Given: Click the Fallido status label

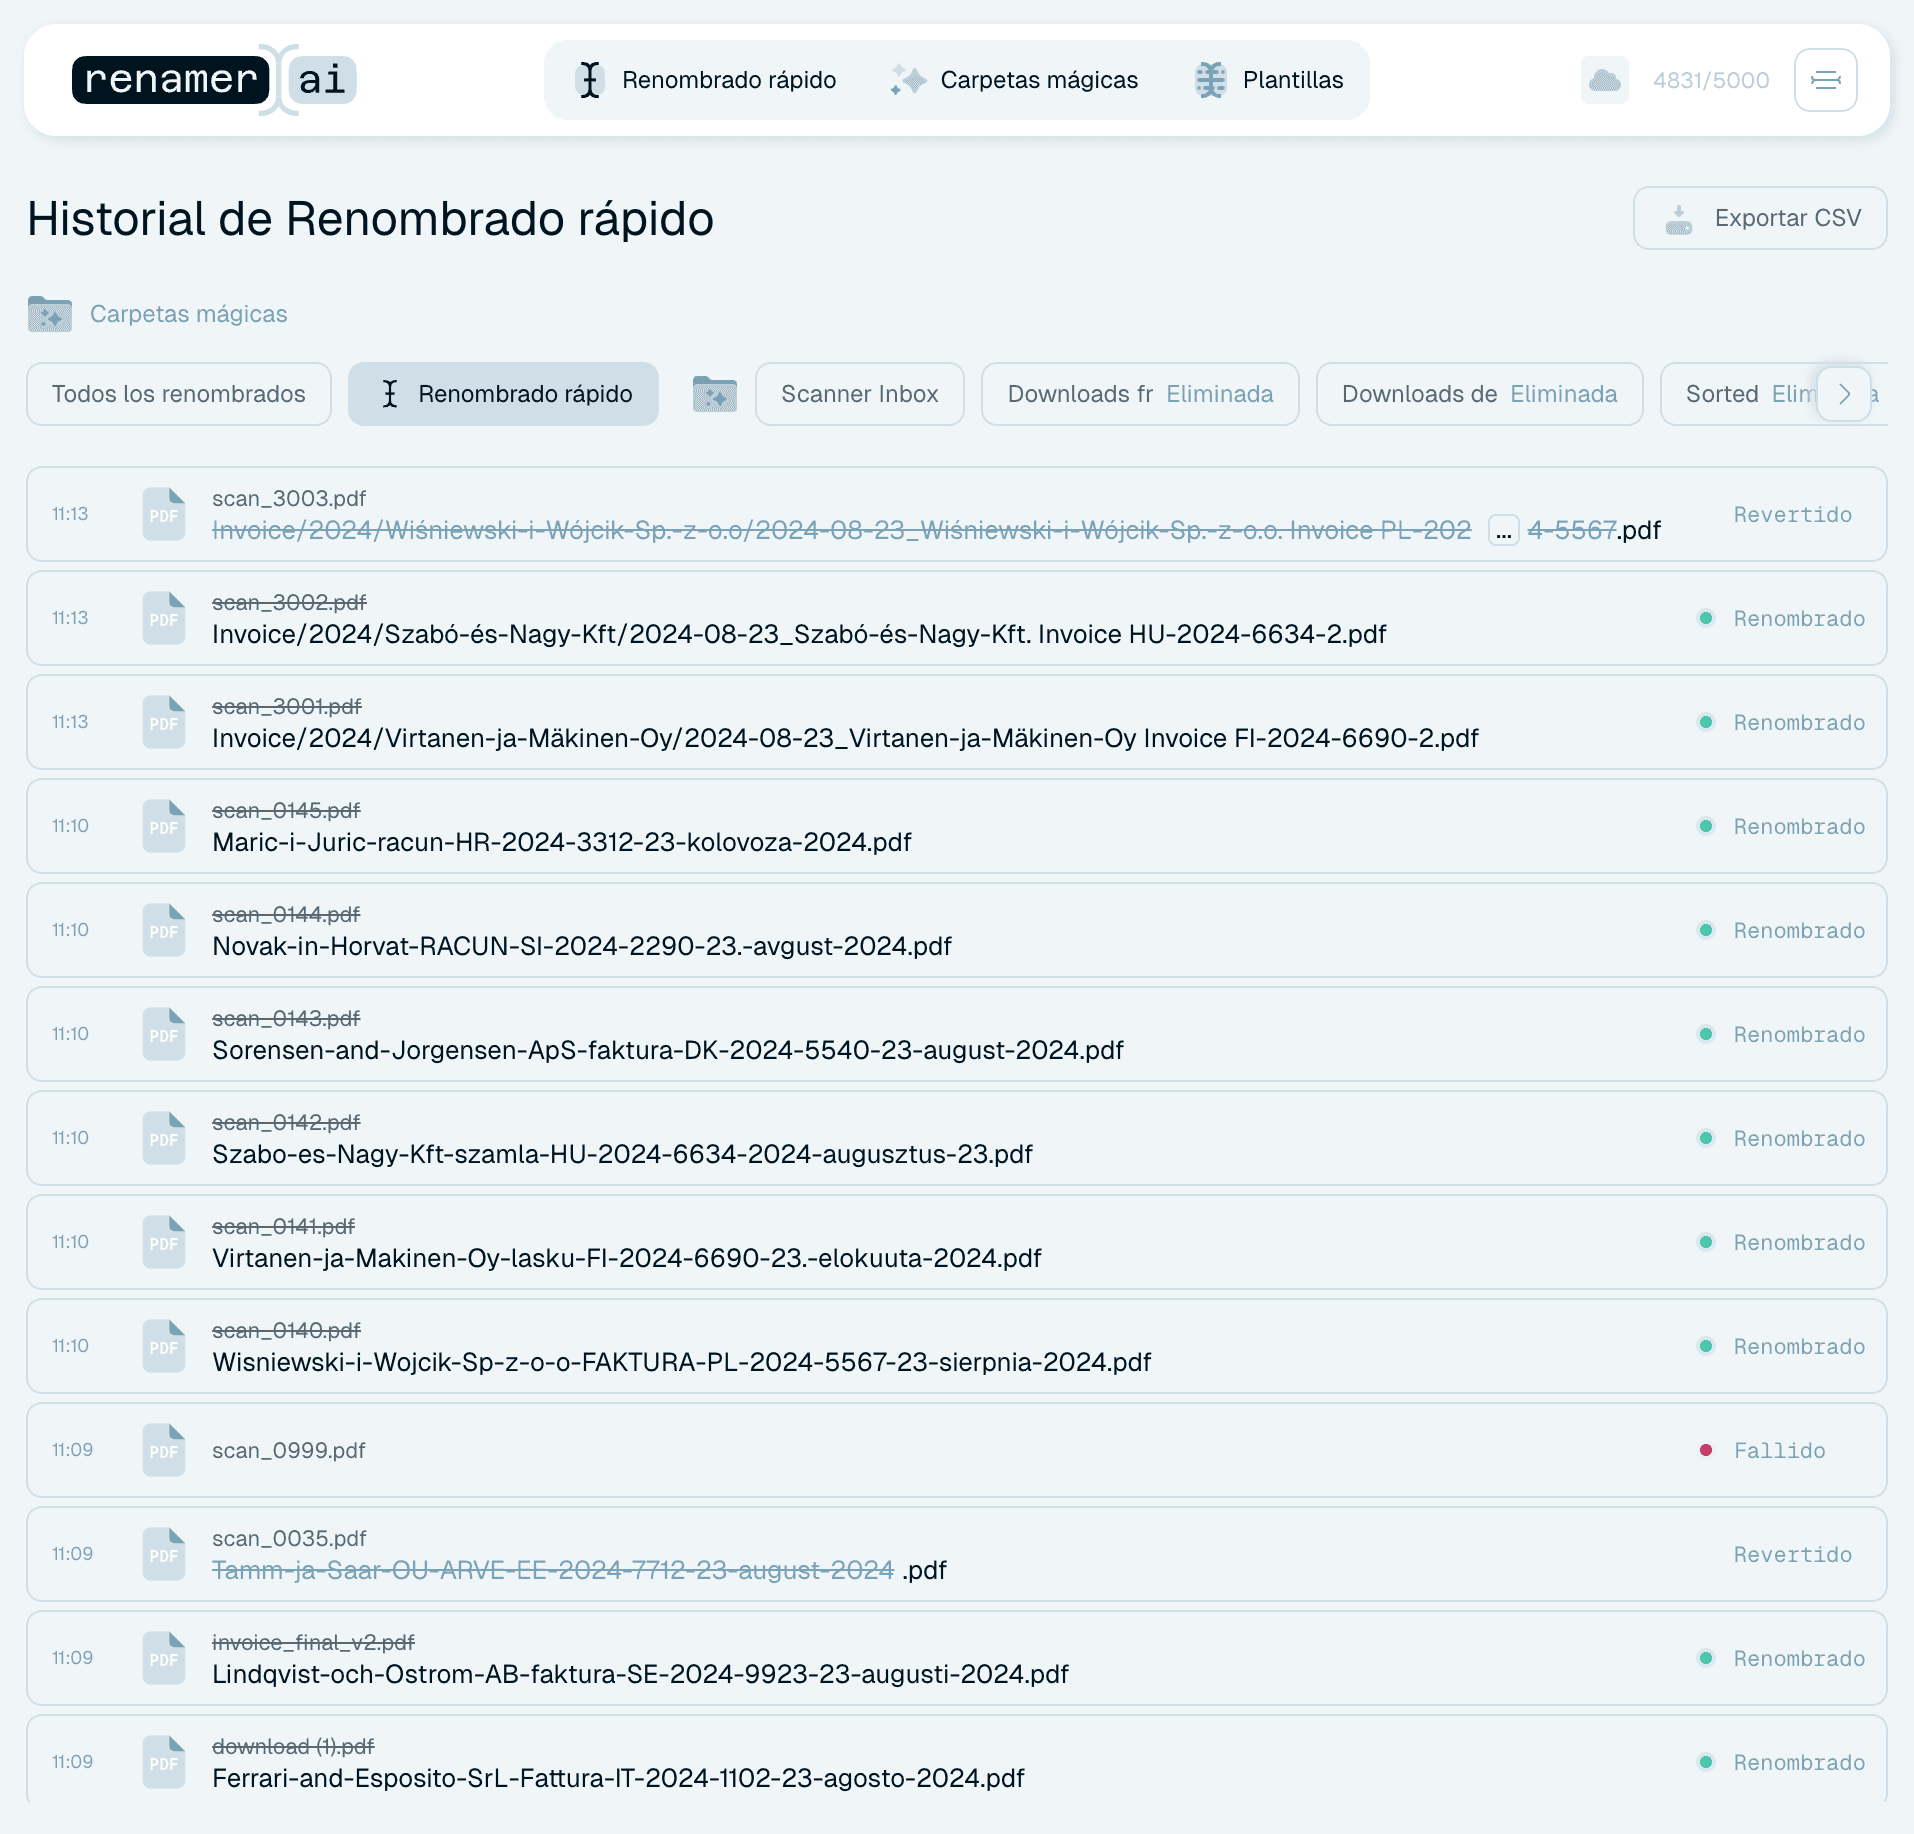Looking at the screenshot, I should click(1779, 1450).
